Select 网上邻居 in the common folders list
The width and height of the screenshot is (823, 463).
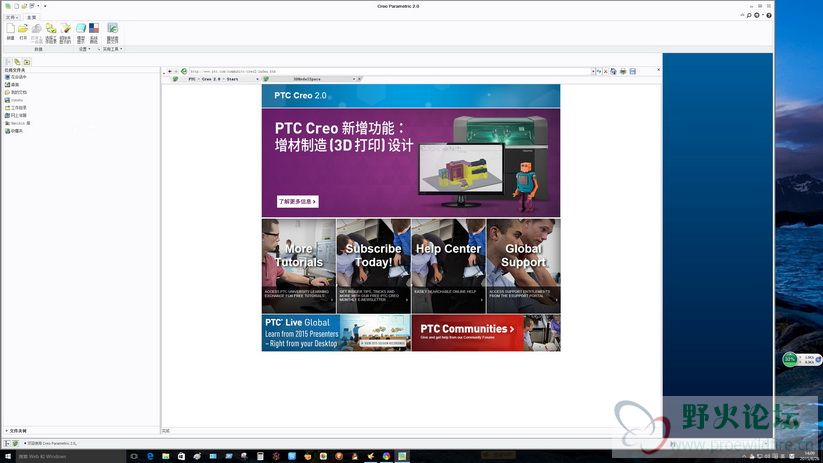(16, 115)
